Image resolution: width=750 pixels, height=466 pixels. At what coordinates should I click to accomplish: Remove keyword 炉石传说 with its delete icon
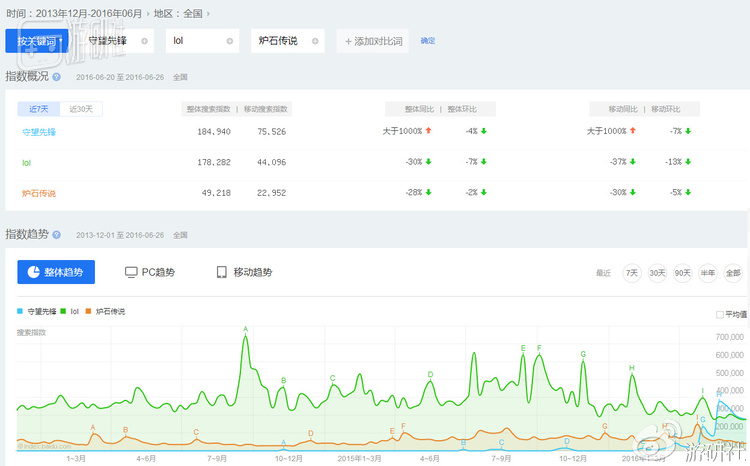pos(315,41)
